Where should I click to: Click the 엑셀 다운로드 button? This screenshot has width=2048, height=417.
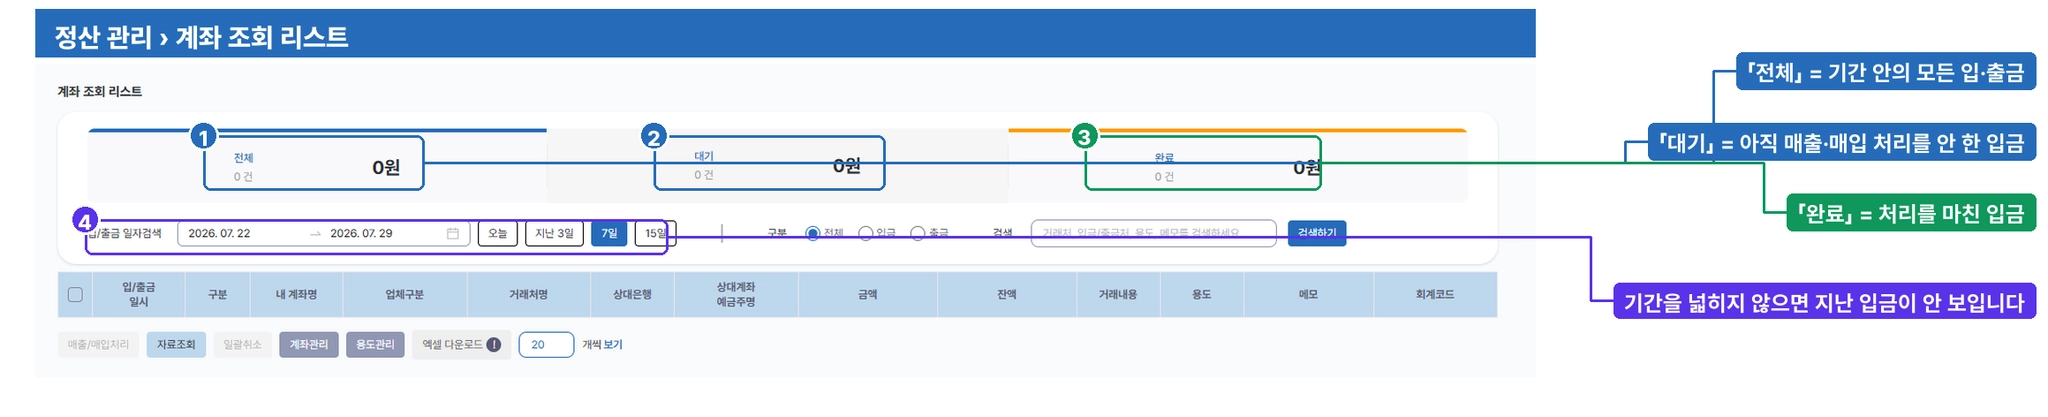click(461, 345)
